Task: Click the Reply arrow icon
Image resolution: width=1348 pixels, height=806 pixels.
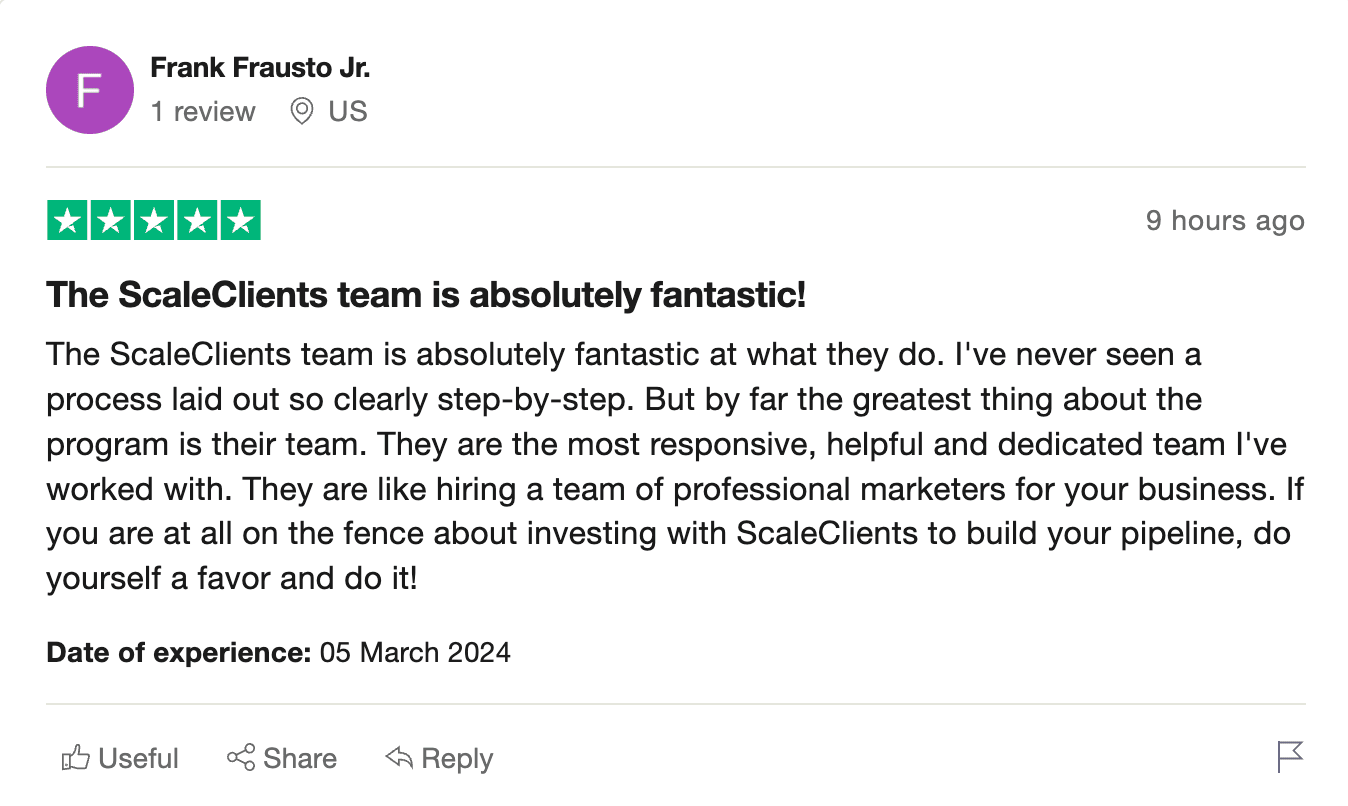Action: pos(399,758)
